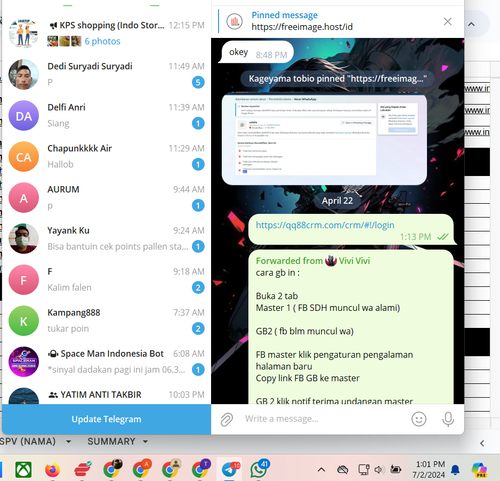Select the SPV (NAMA) sheet tab
The width and height of the screenshot is (500, 481).
pos(28,441)
